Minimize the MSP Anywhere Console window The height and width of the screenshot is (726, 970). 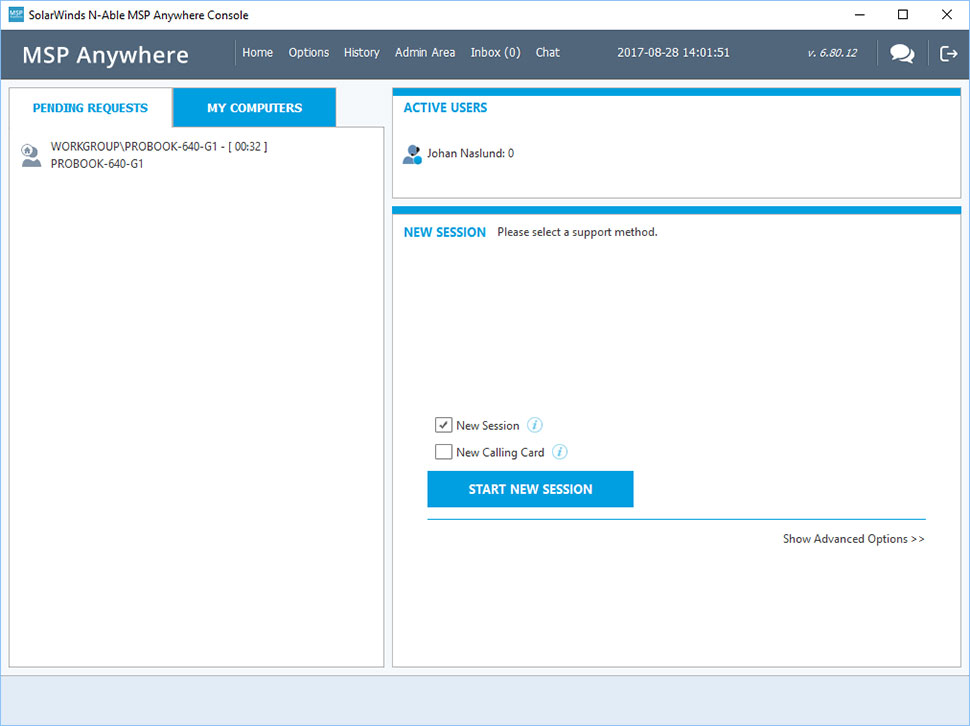click(x=859, y=15)
